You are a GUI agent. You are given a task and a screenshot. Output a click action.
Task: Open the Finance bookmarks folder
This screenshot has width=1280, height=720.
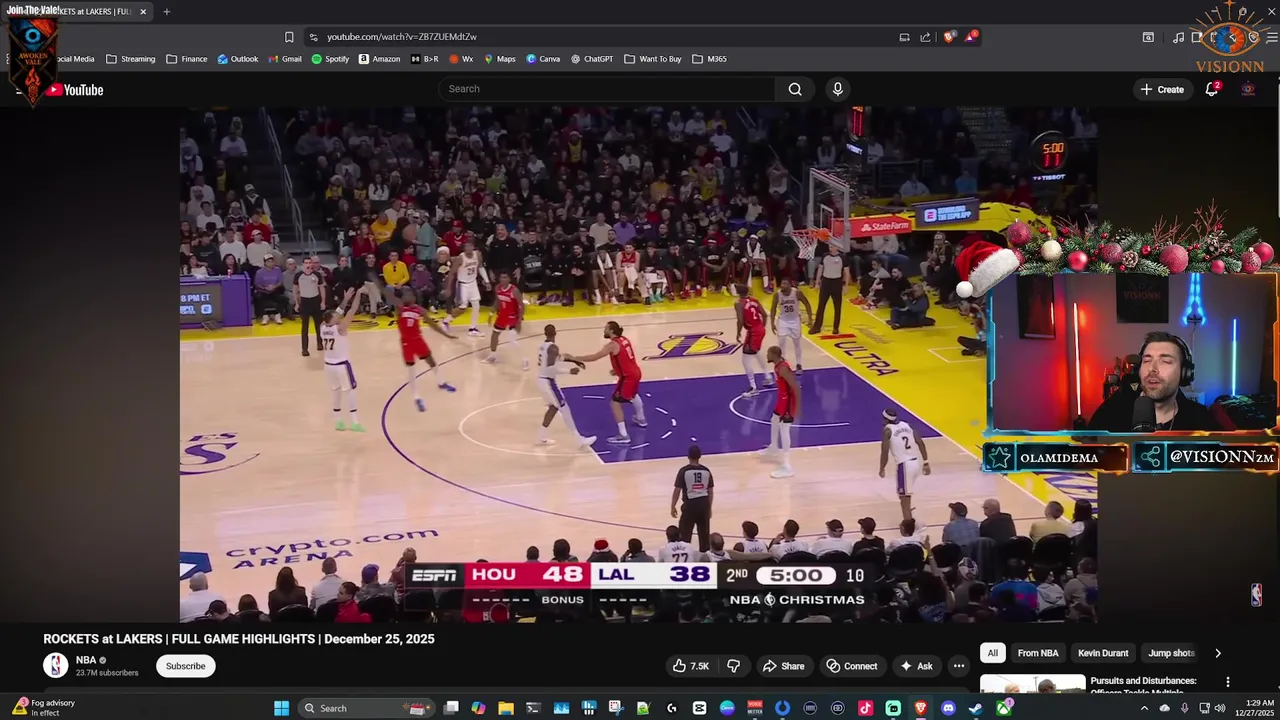tap(186, 59)
